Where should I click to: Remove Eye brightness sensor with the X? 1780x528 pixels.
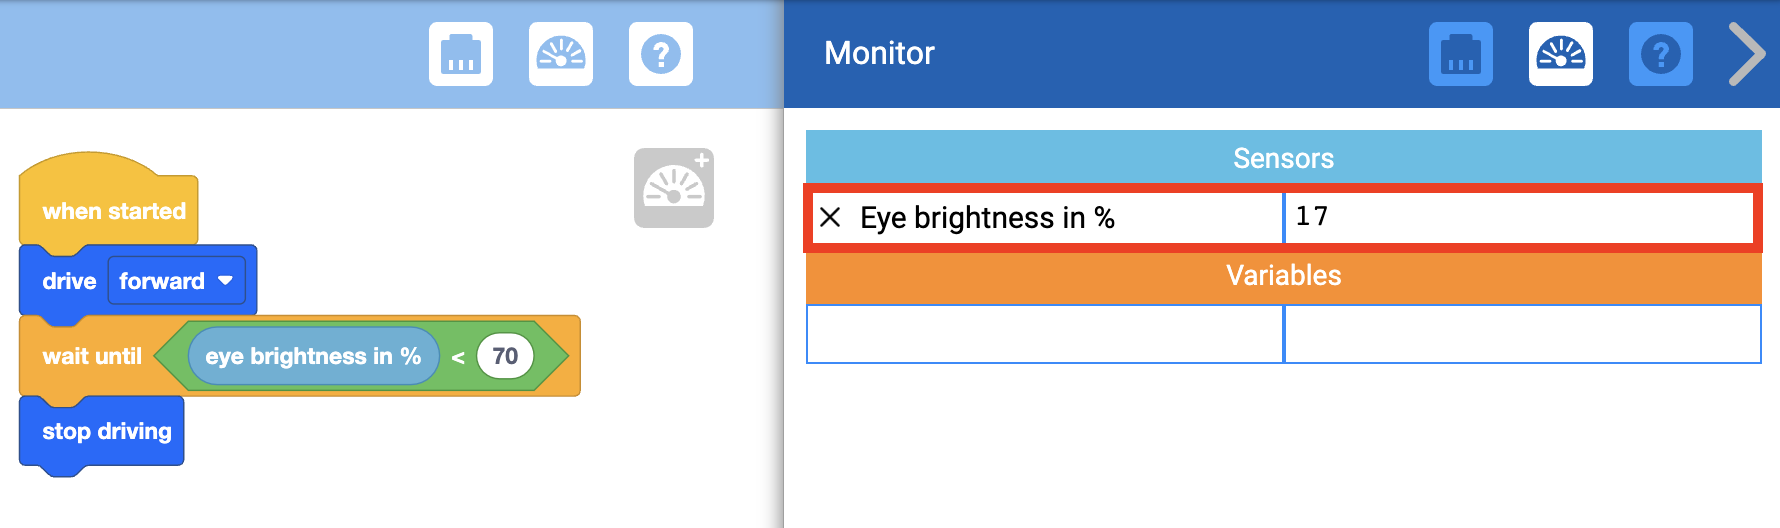point(830,217)
